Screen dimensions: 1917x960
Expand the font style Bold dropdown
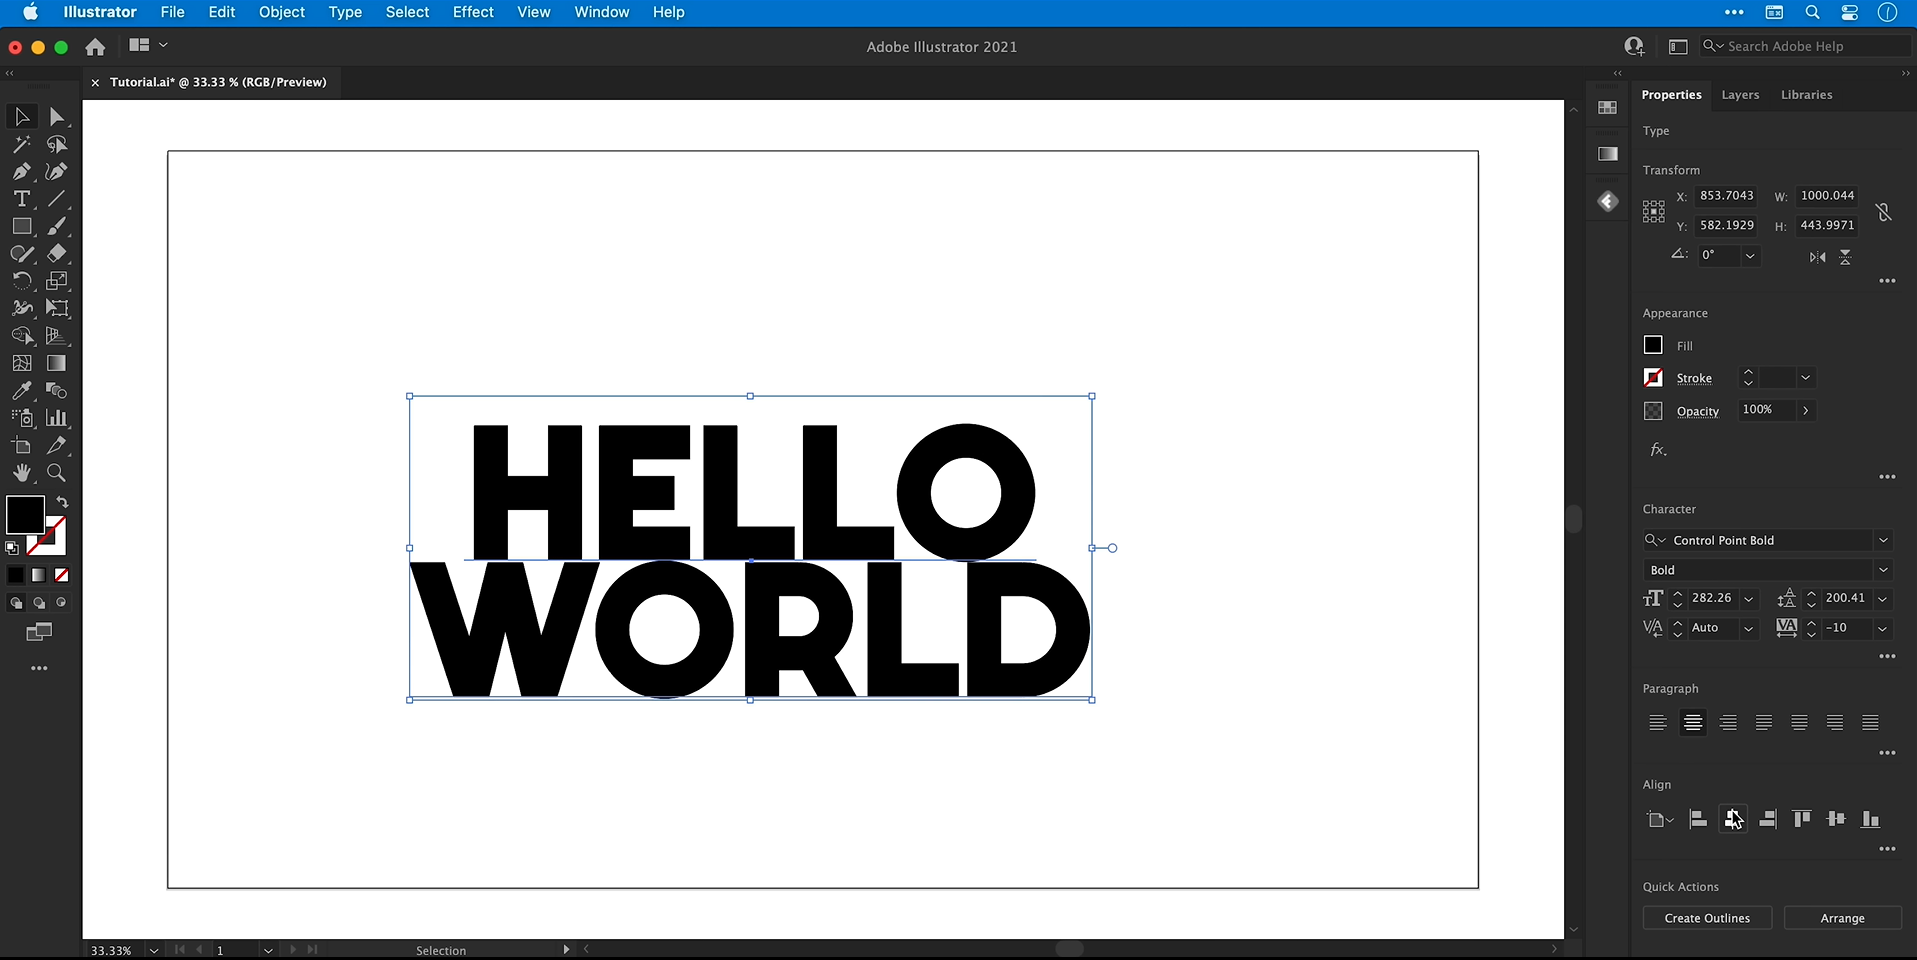(x=1884, y=570)
